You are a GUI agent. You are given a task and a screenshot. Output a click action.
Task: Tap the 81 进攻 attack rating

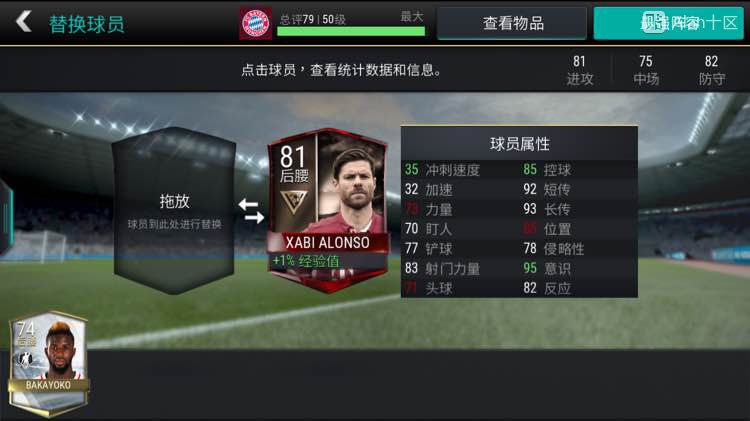[580, 70]
